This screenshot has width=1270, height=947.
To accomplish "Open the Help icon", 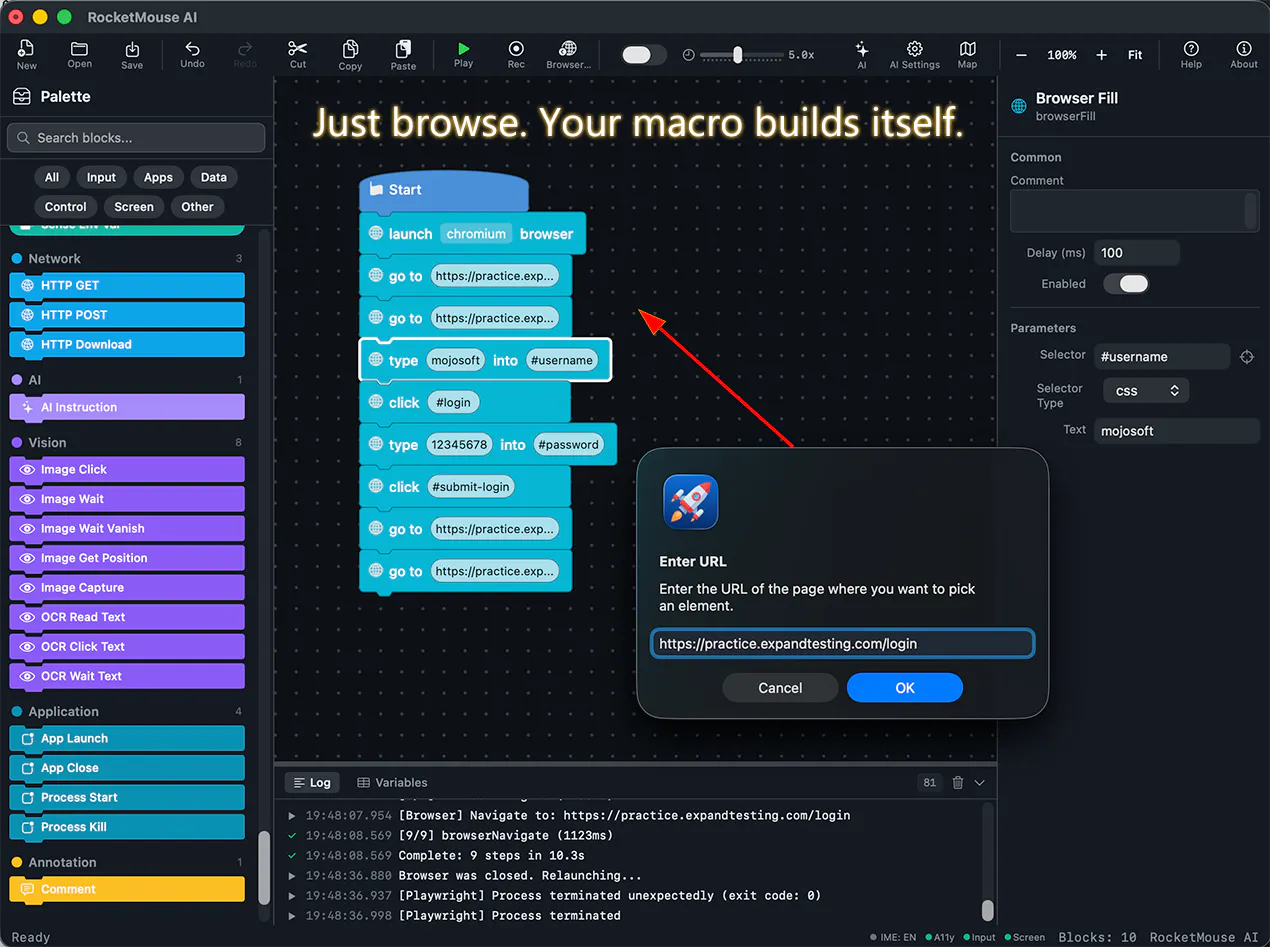I will coord(1191,54).
